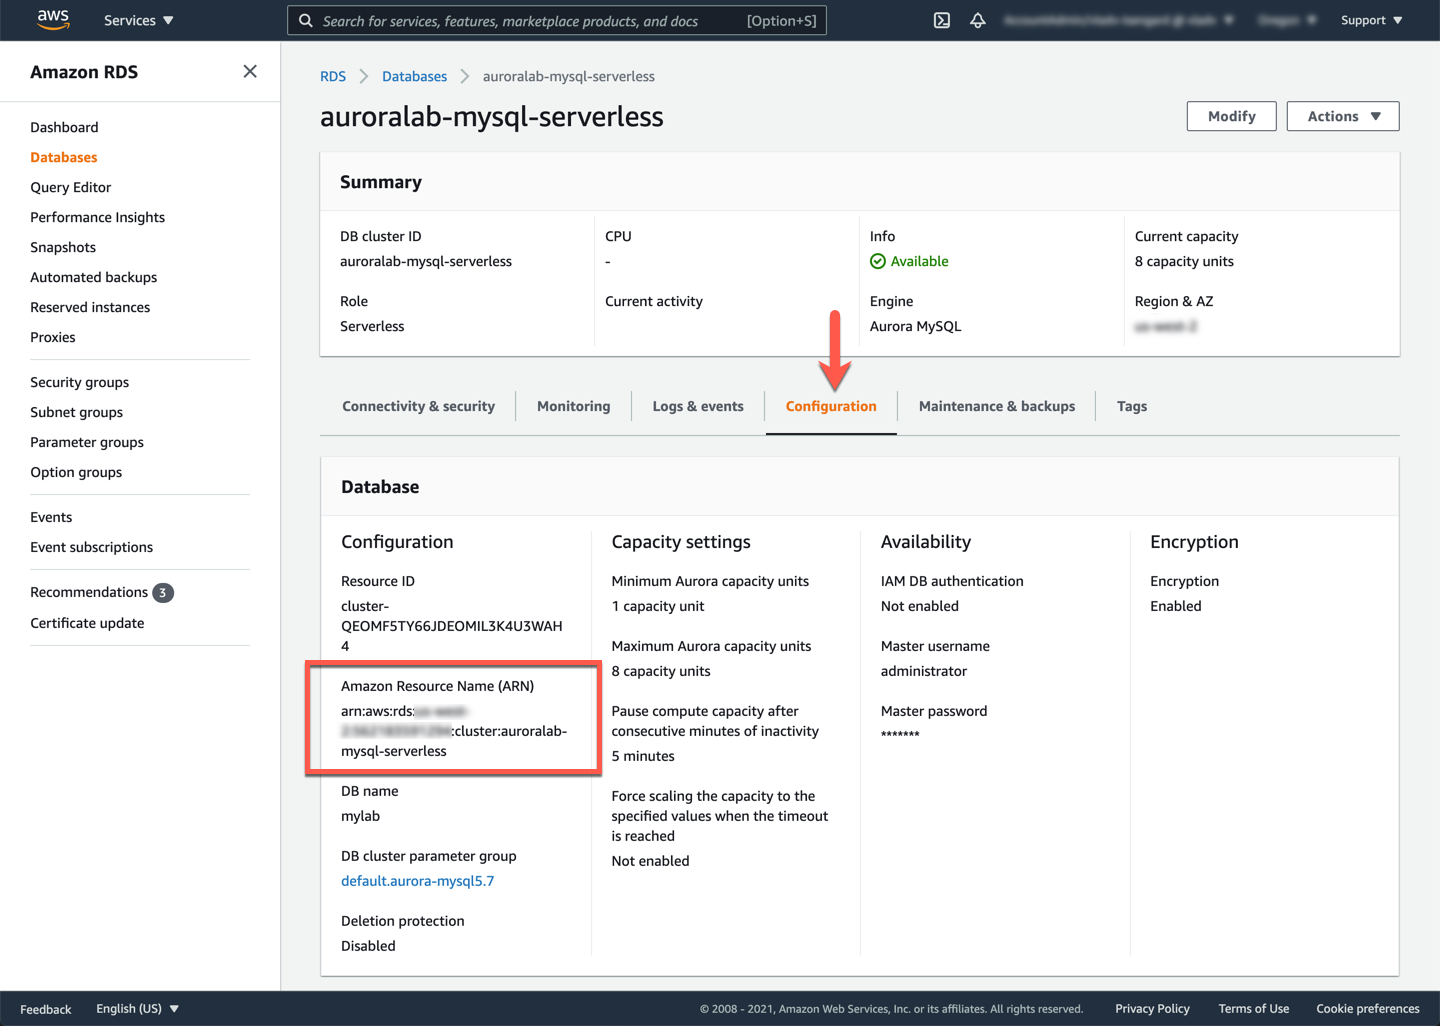The image size is (1440, 1026).
Task: Expand the Services dropdown menu
Action: click(138, 20)
